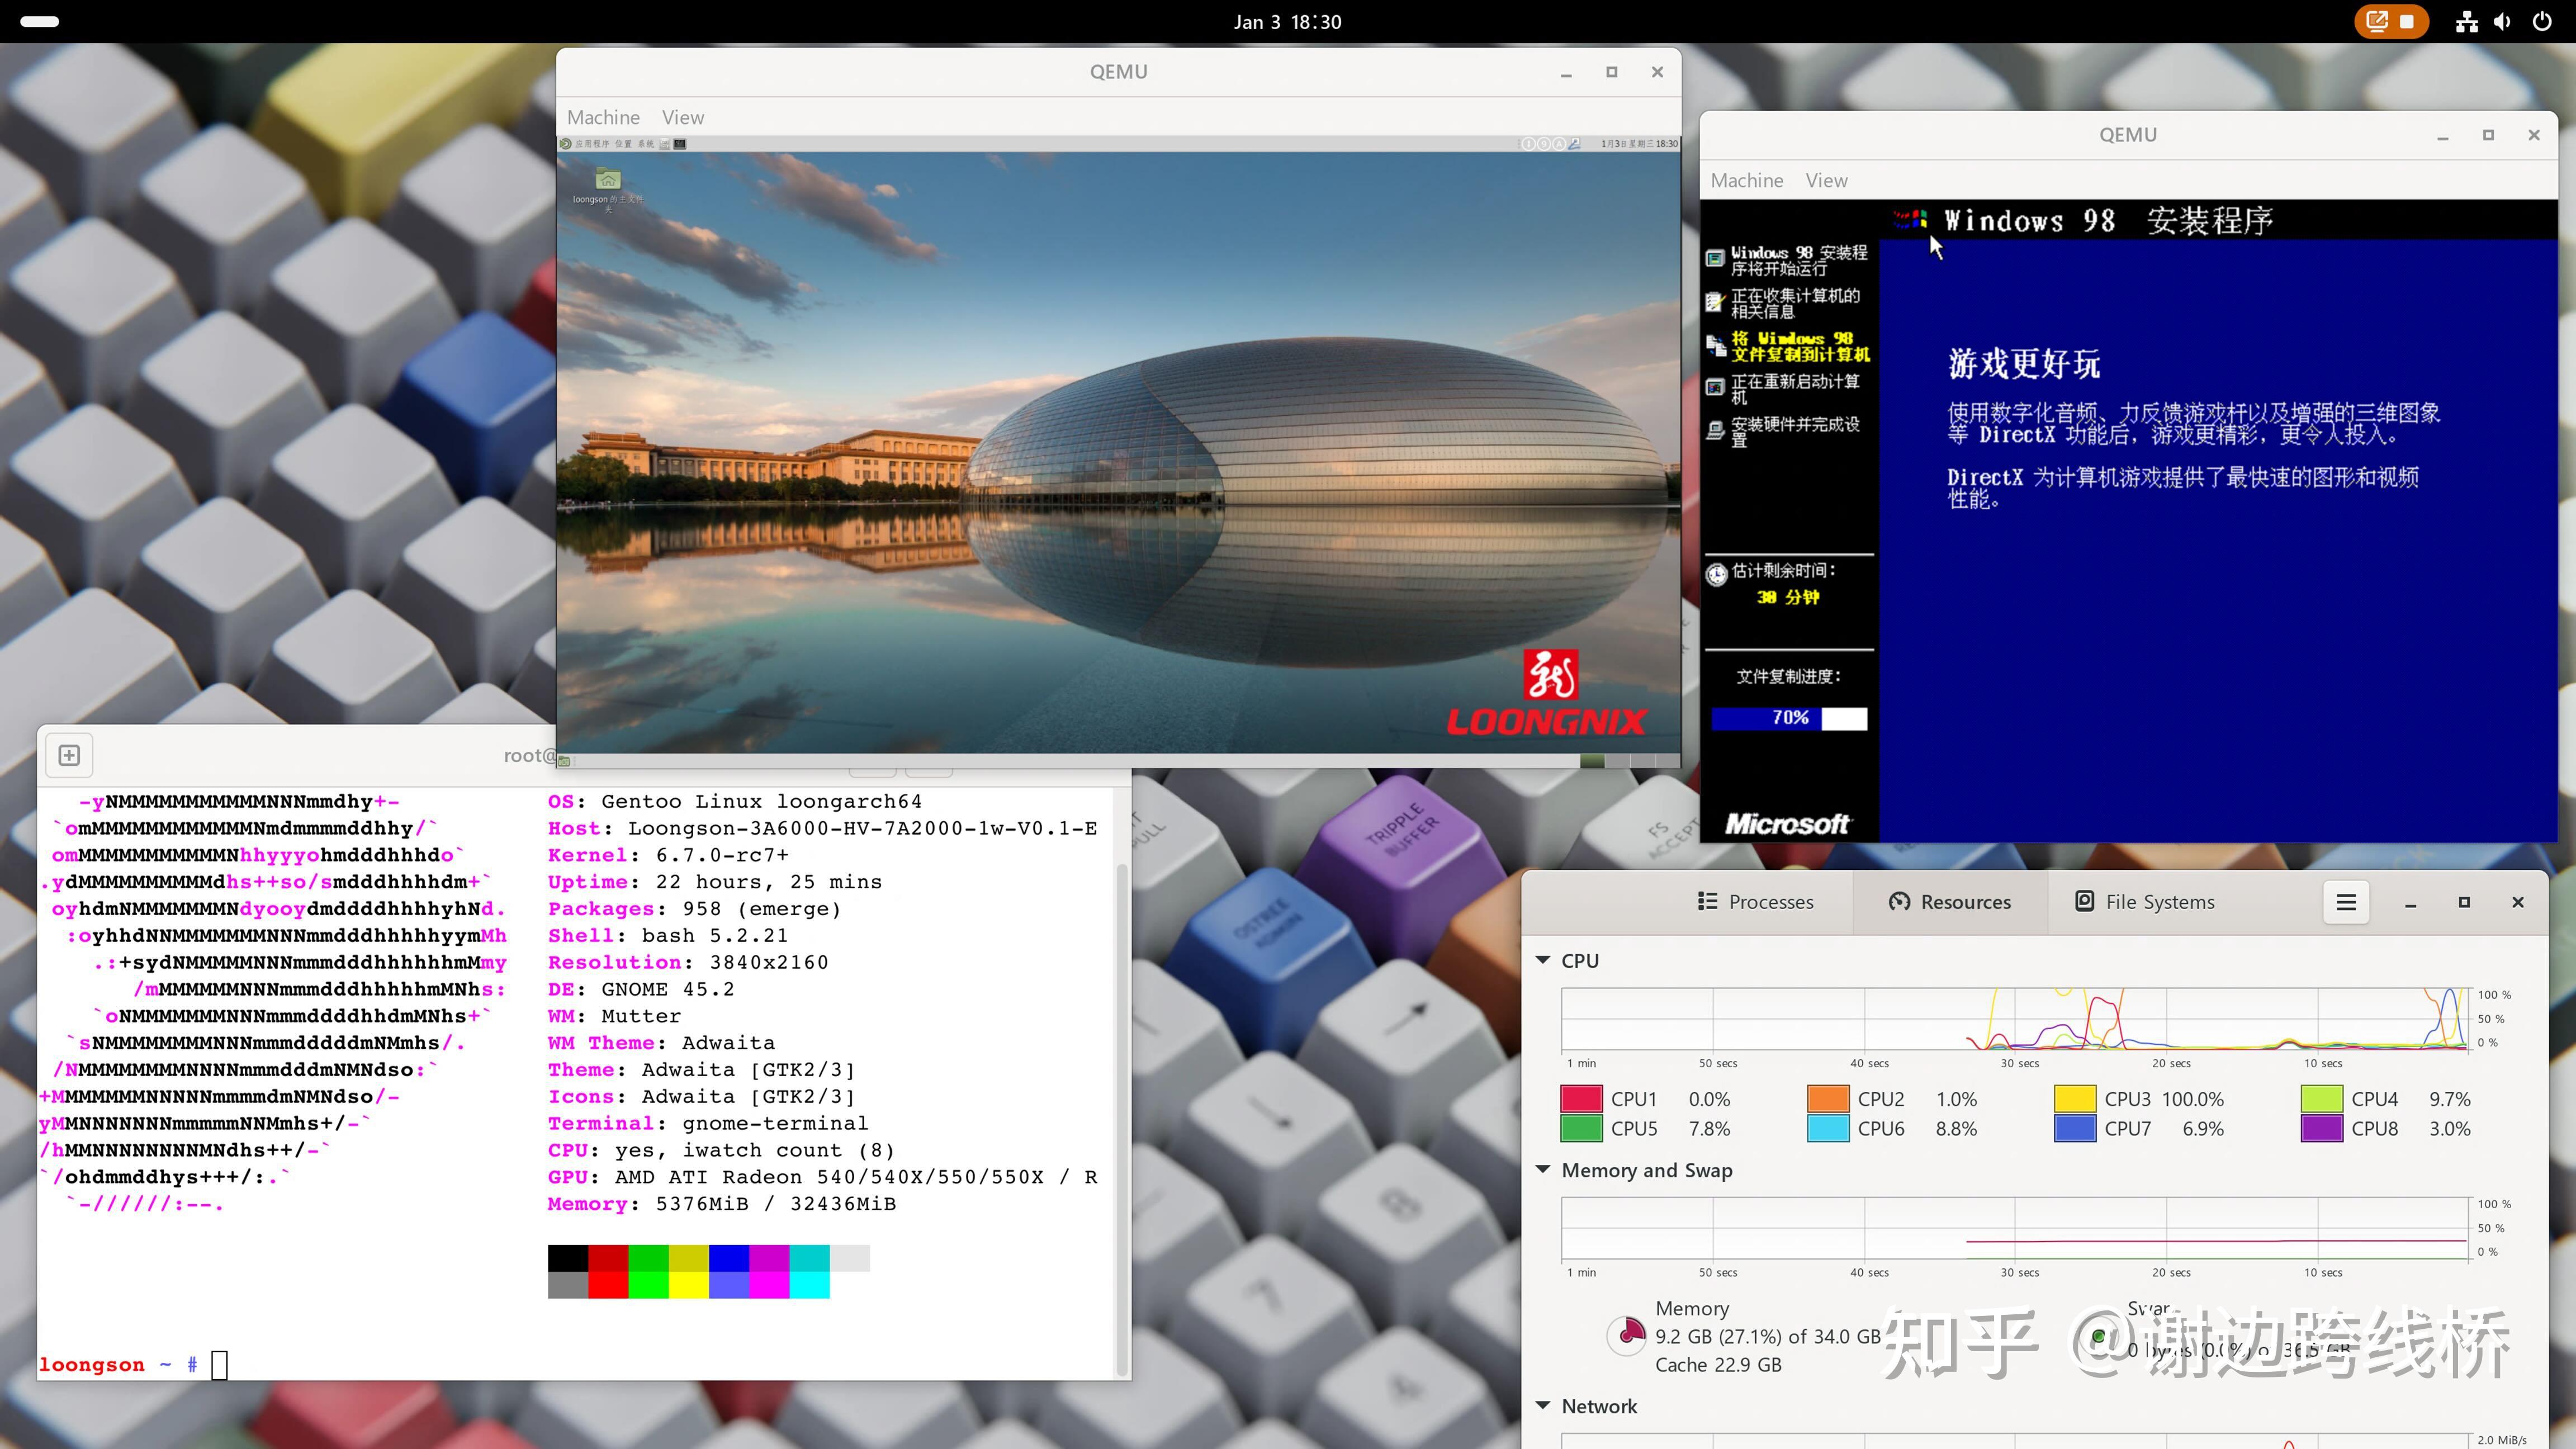The image size is (2576, 1449).
Task: Open the power menu icon in top bar
Action: coord(2542,21)
